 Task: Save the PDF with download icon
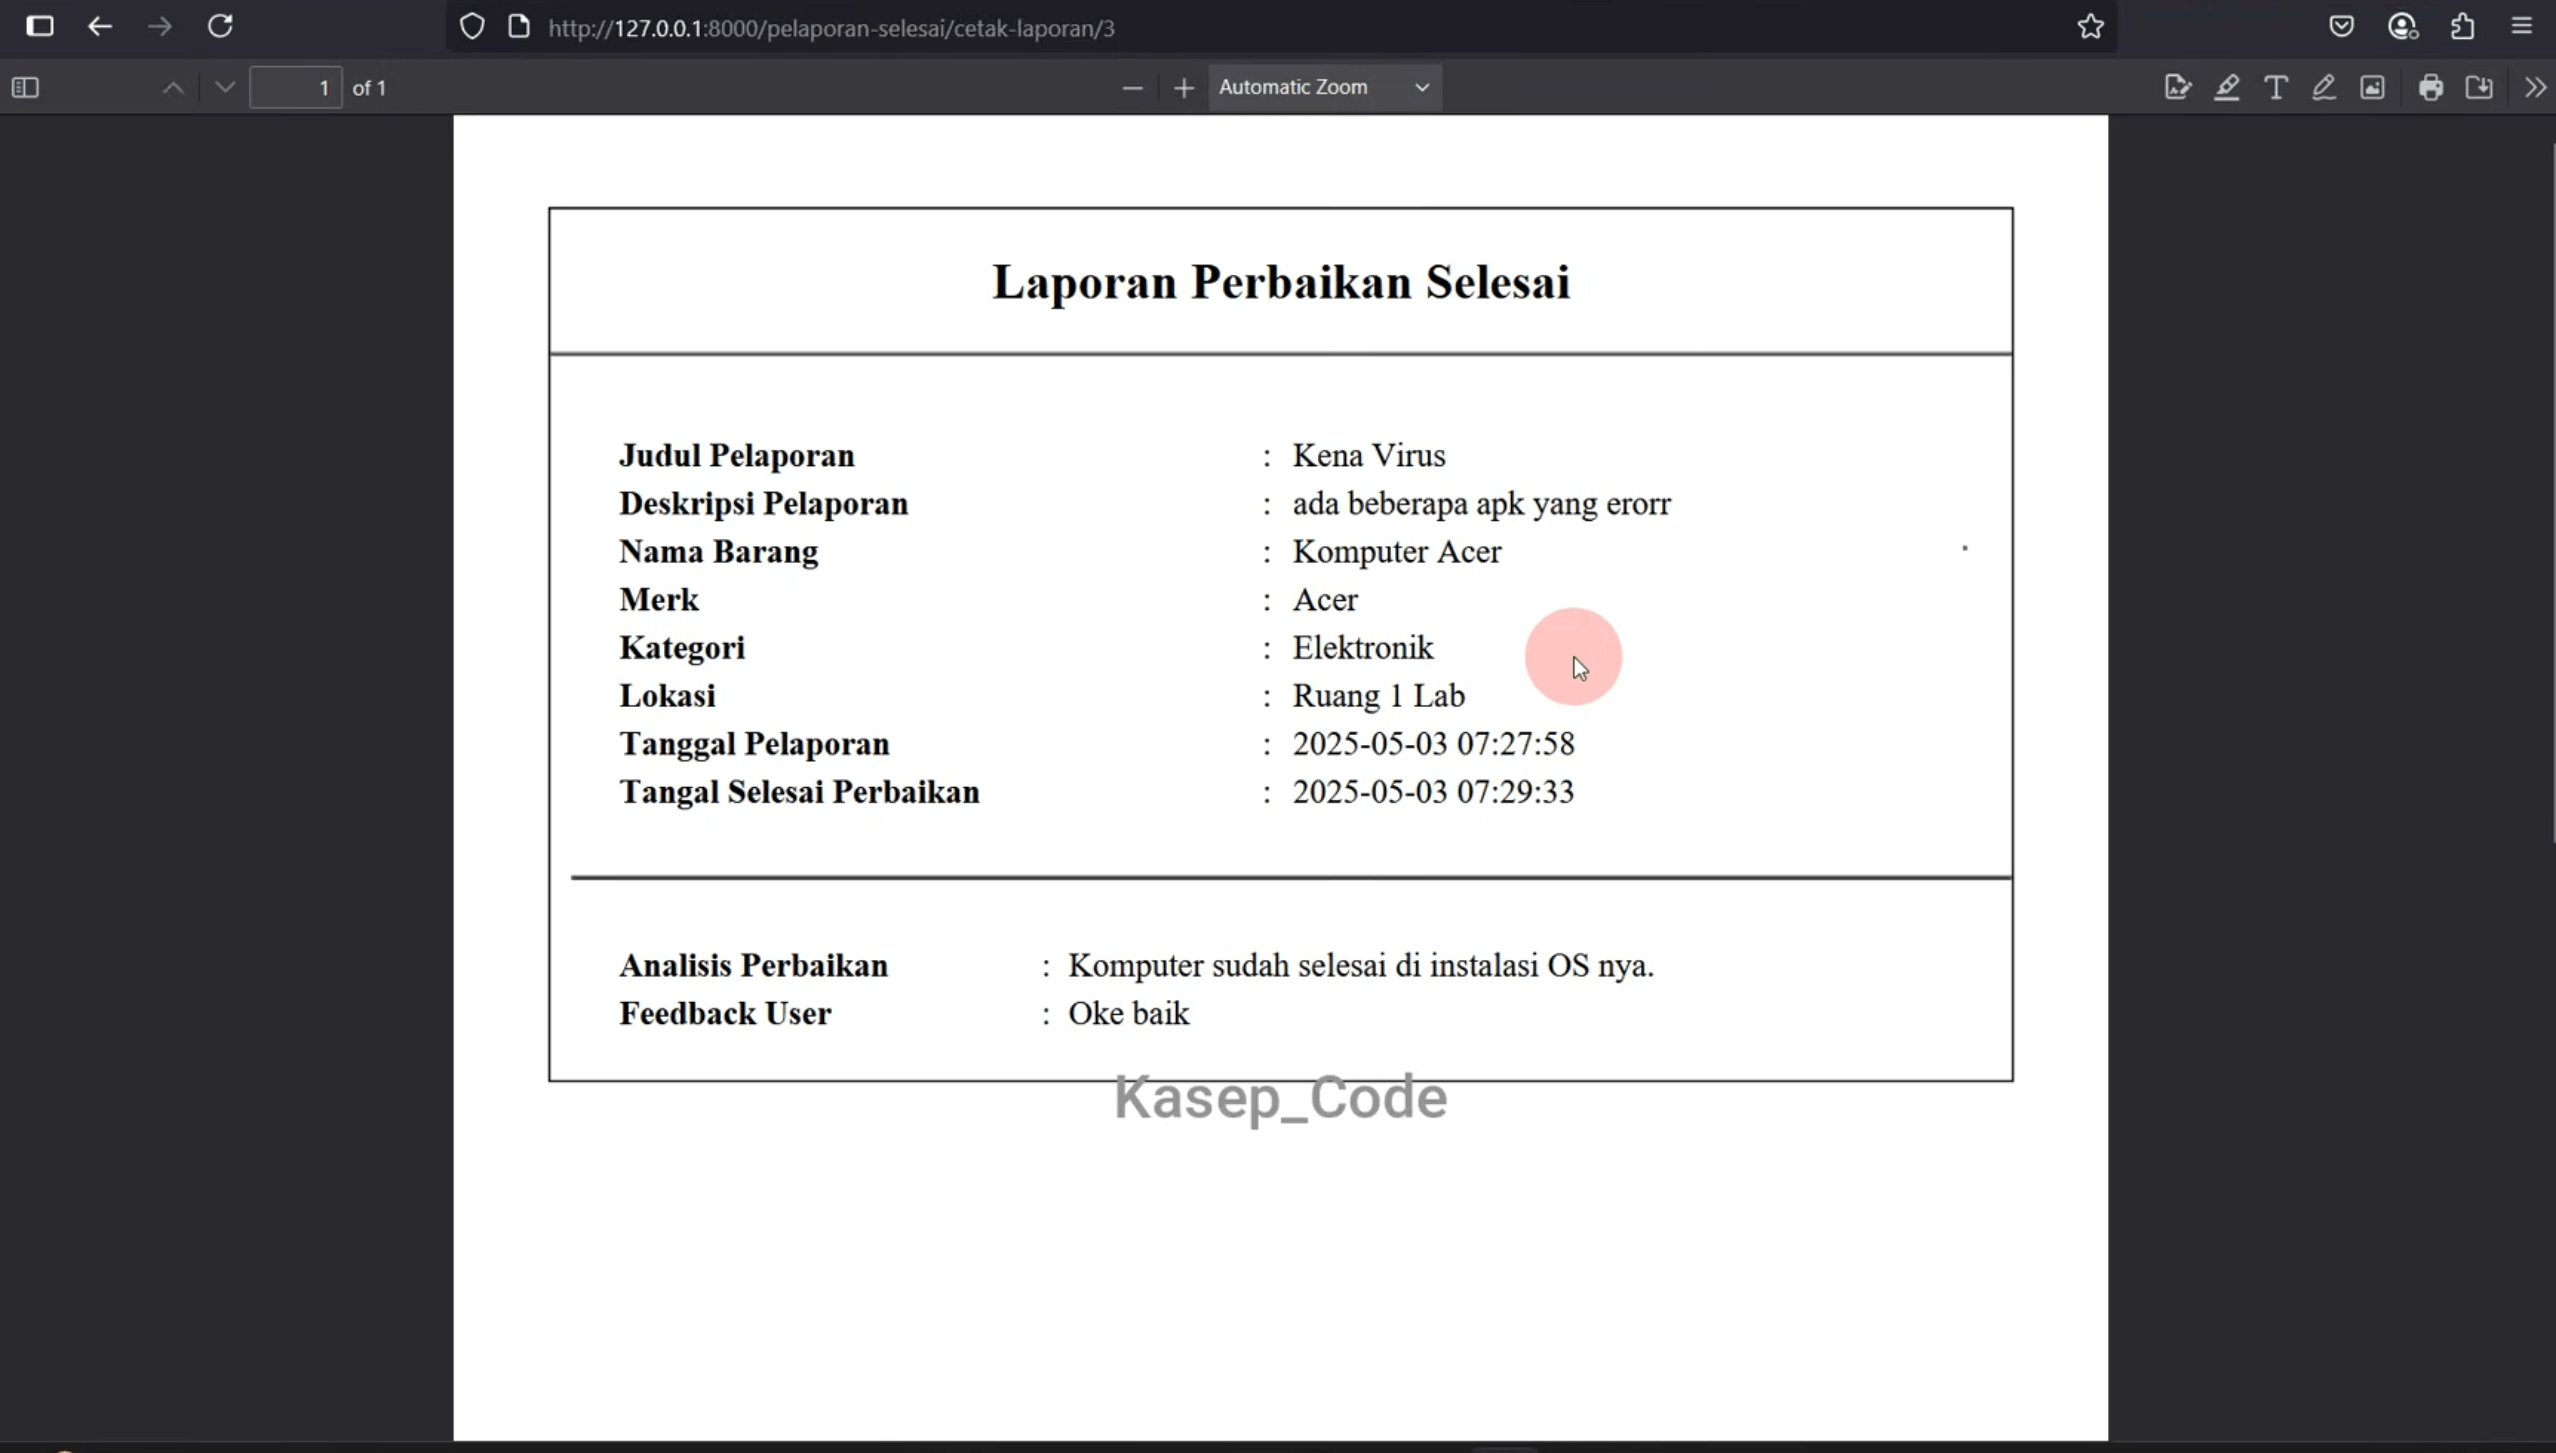(2479, 88)
